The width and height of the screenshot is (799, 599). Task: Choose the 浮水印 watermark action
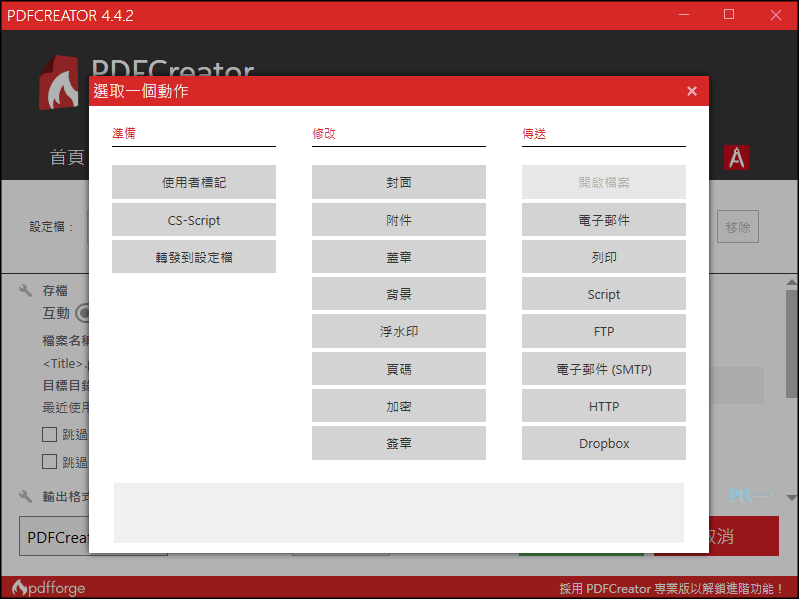coord(398,331)
